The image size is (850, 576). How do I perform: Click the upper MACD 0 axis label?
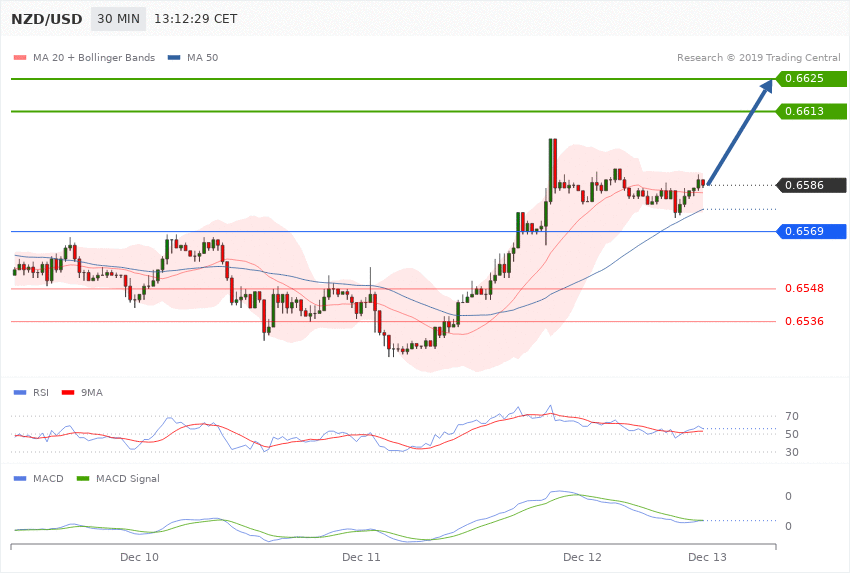point(788,496)
